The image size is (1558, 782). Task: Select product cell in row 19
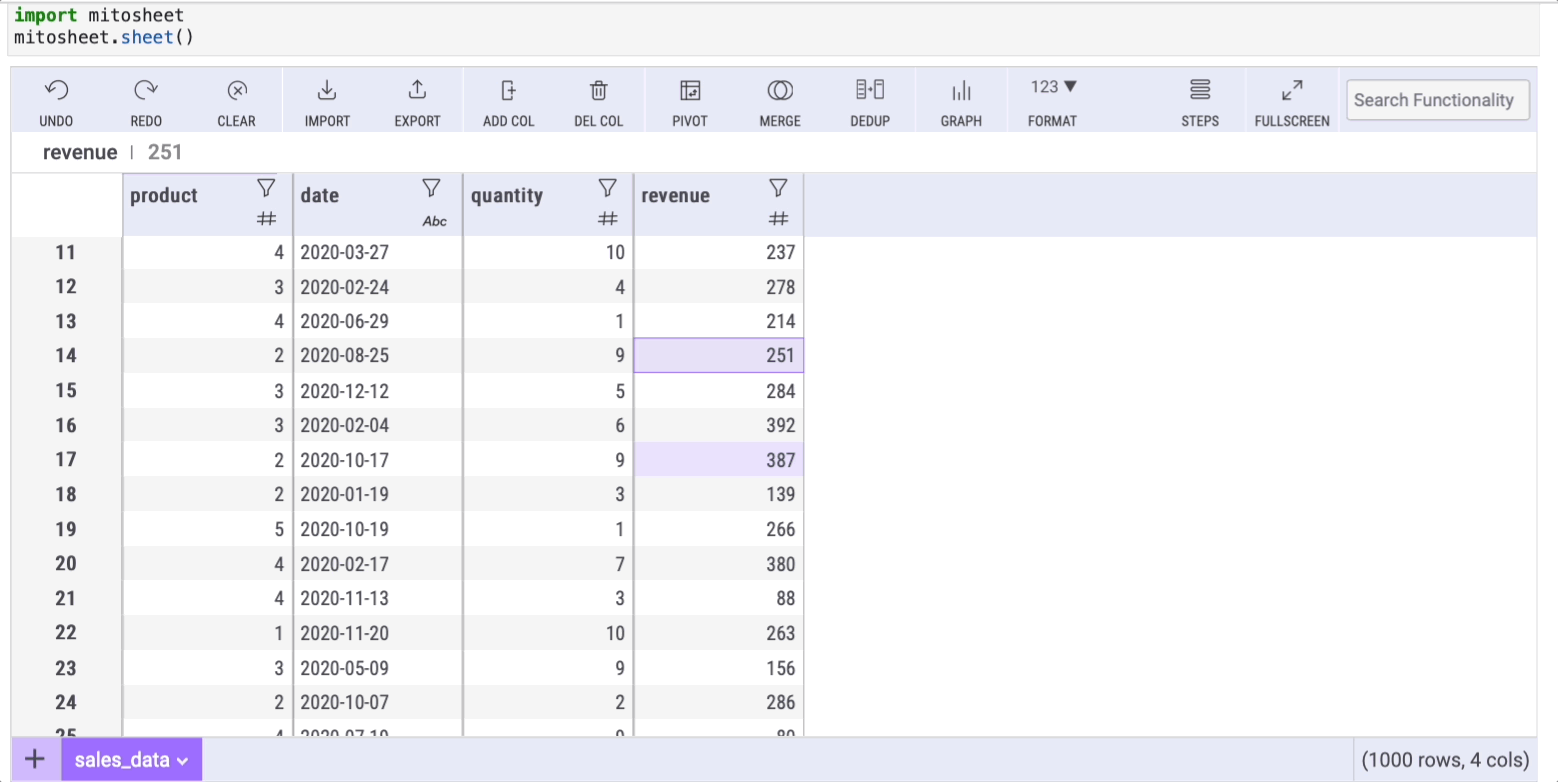point(208,529)
